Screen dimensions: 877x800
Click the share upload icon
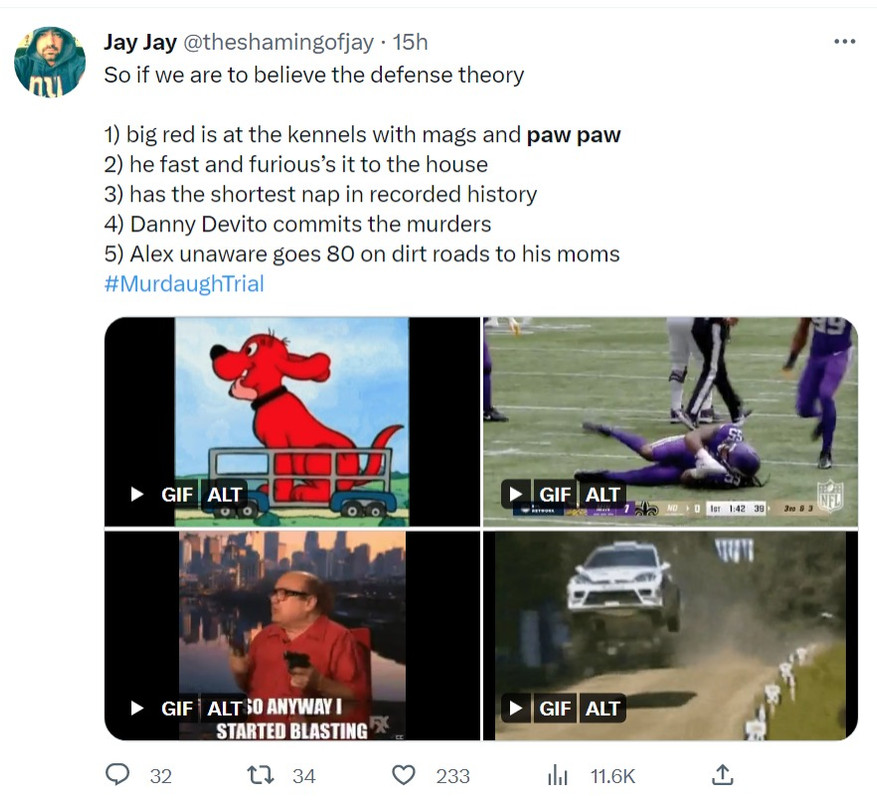pyautogui.click(x=722, y=775)
